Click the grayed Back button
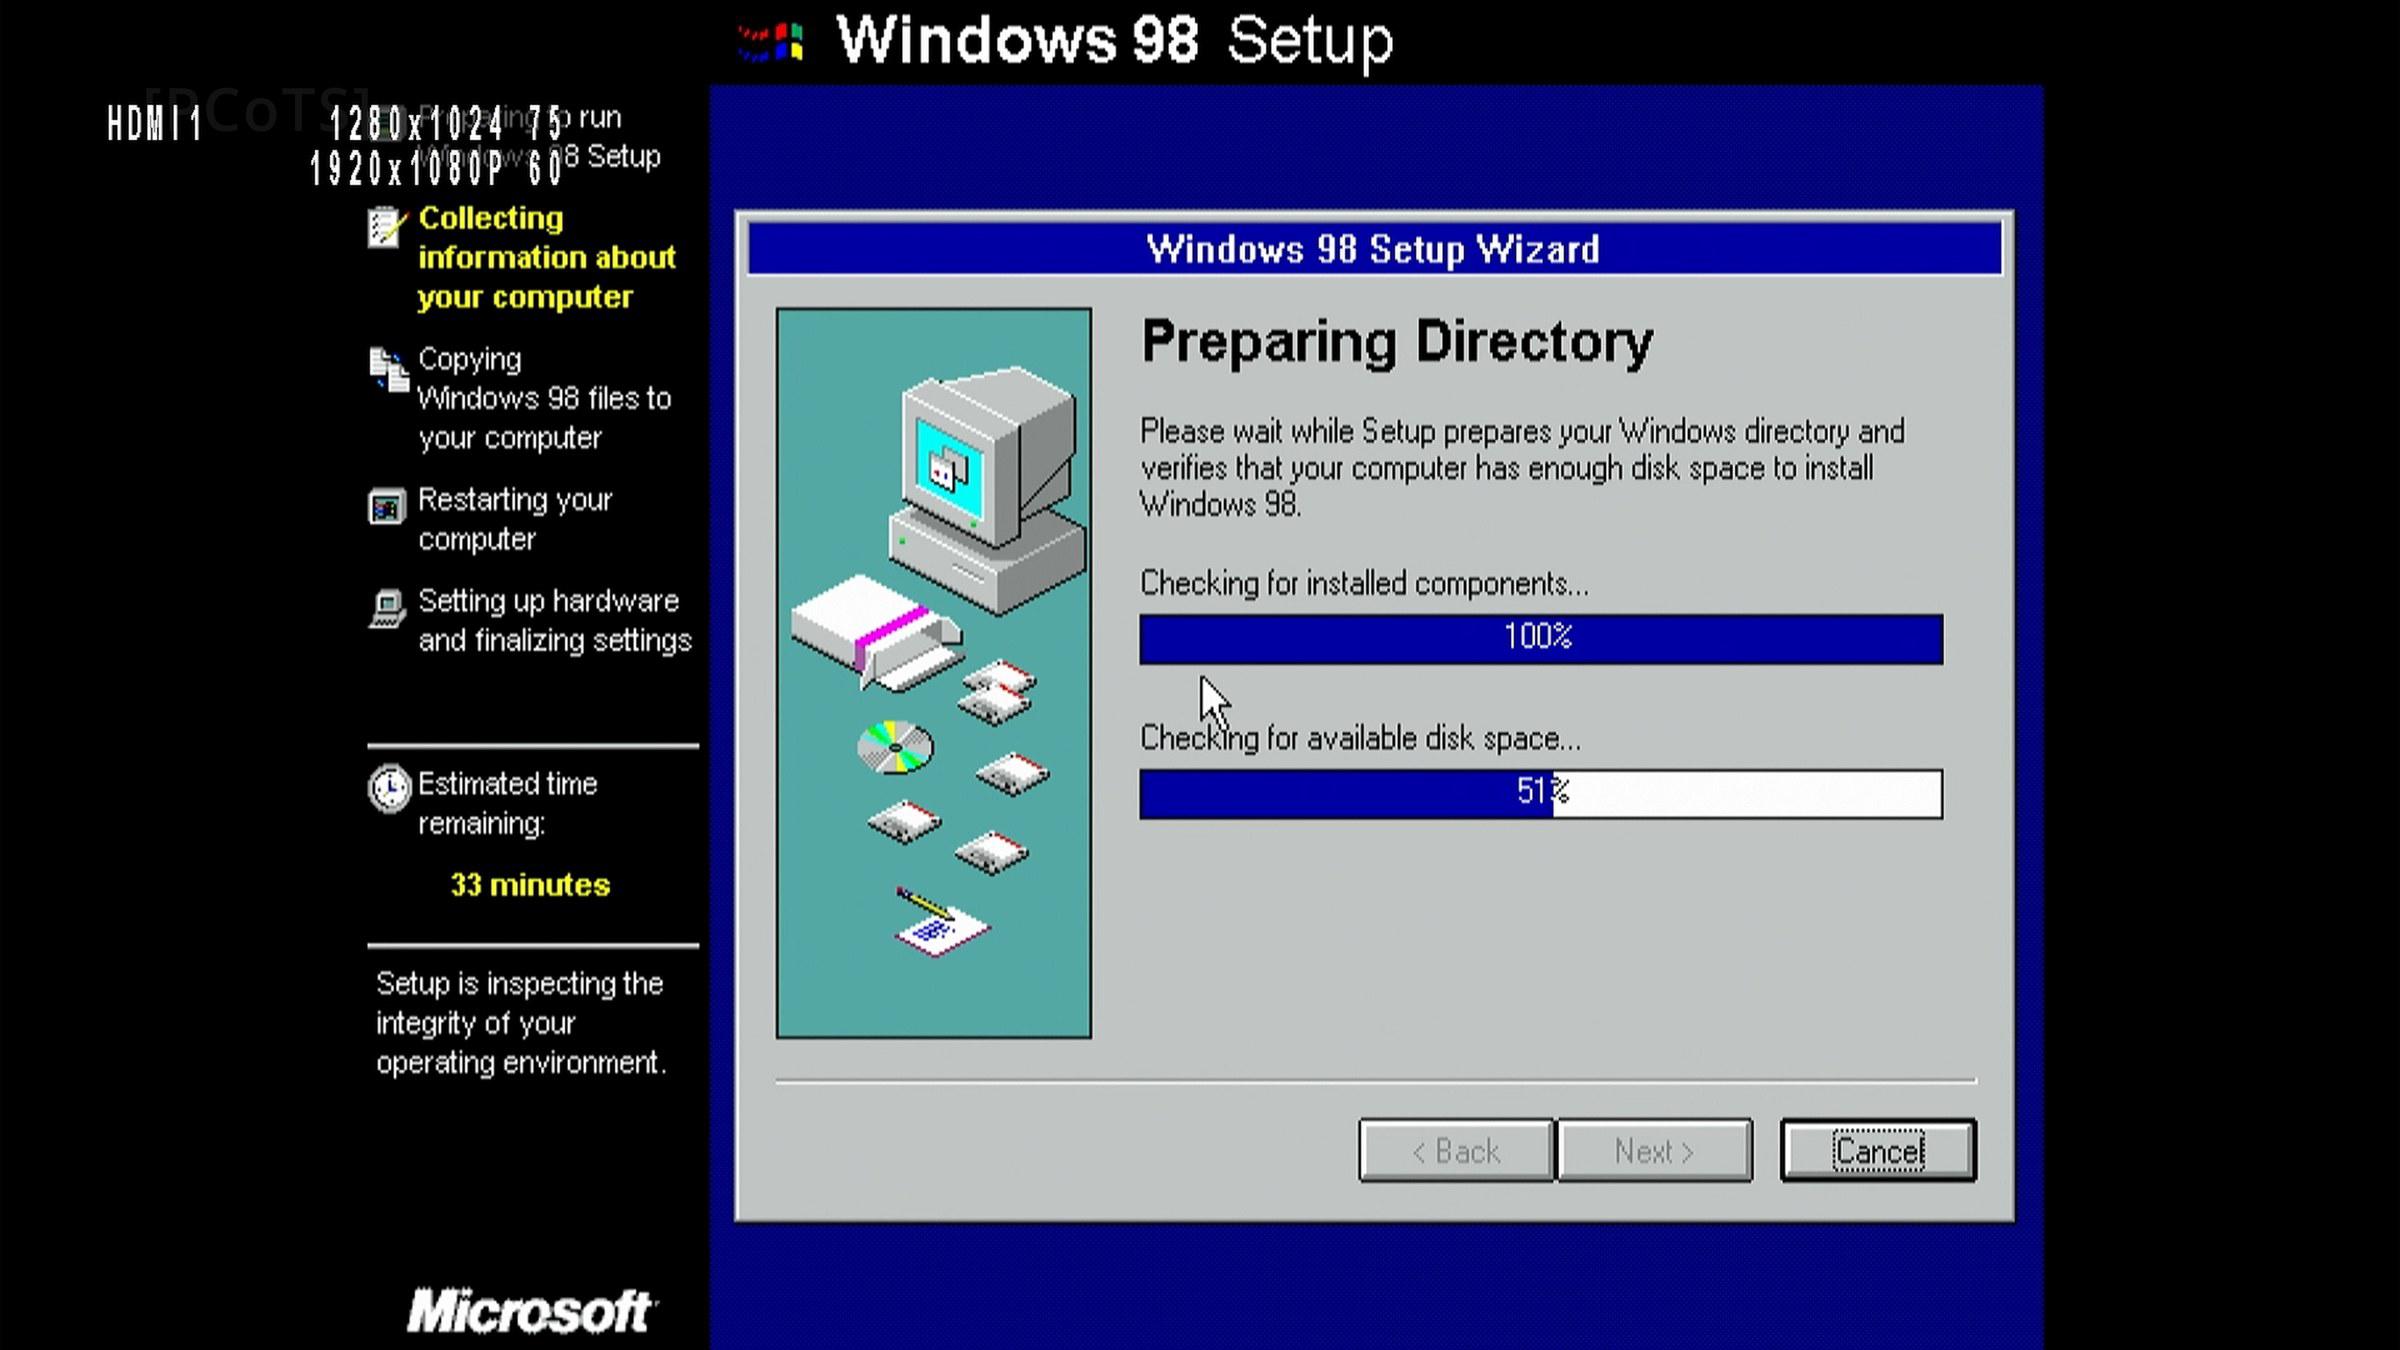Screen dimensions: 2400x1350 click(x=1456, y=1151)
